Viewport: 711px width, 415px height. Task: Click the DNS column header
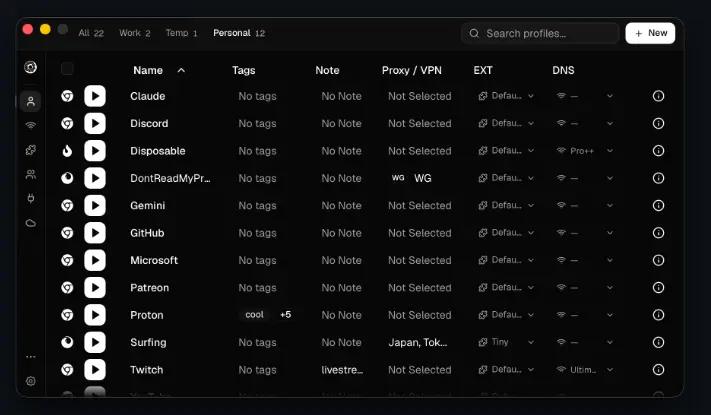[x=563, y=70]
